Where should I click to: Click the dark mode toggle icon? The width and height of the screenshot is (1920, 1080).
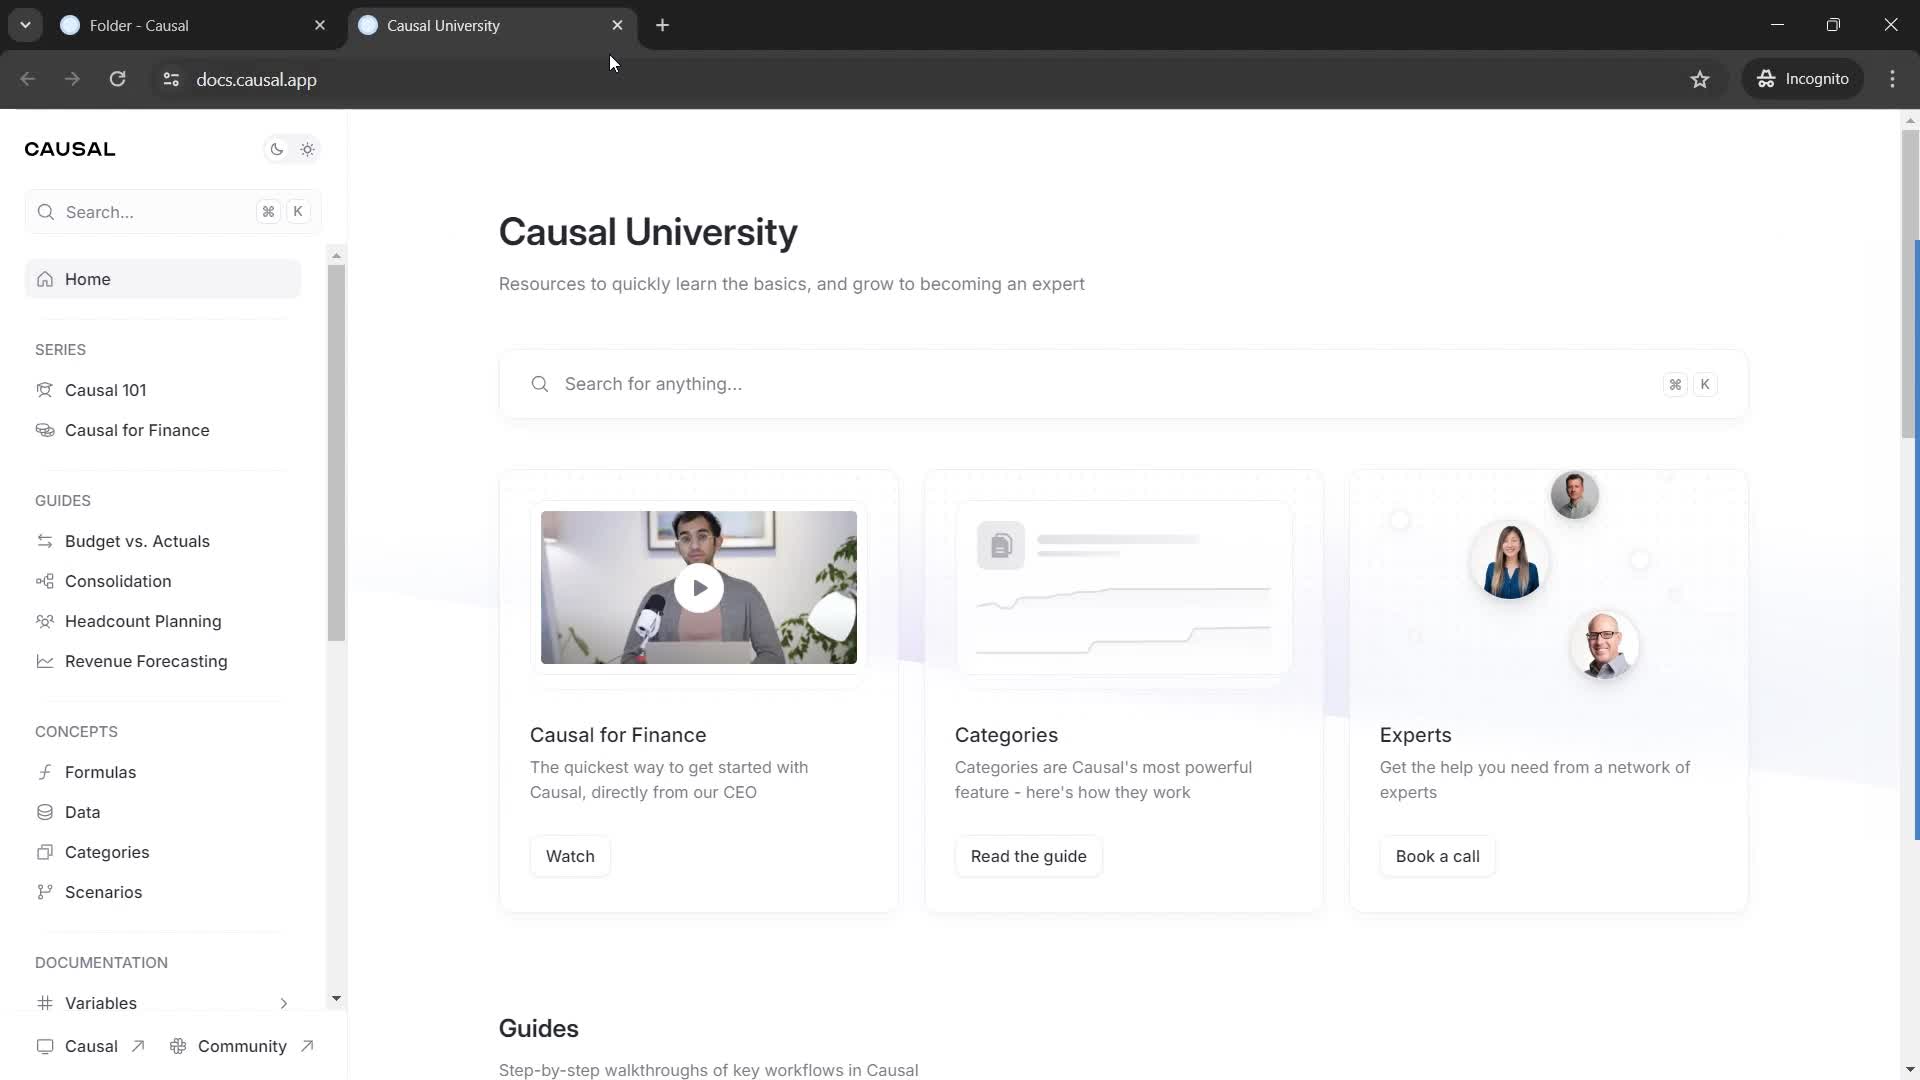point(276,149)
